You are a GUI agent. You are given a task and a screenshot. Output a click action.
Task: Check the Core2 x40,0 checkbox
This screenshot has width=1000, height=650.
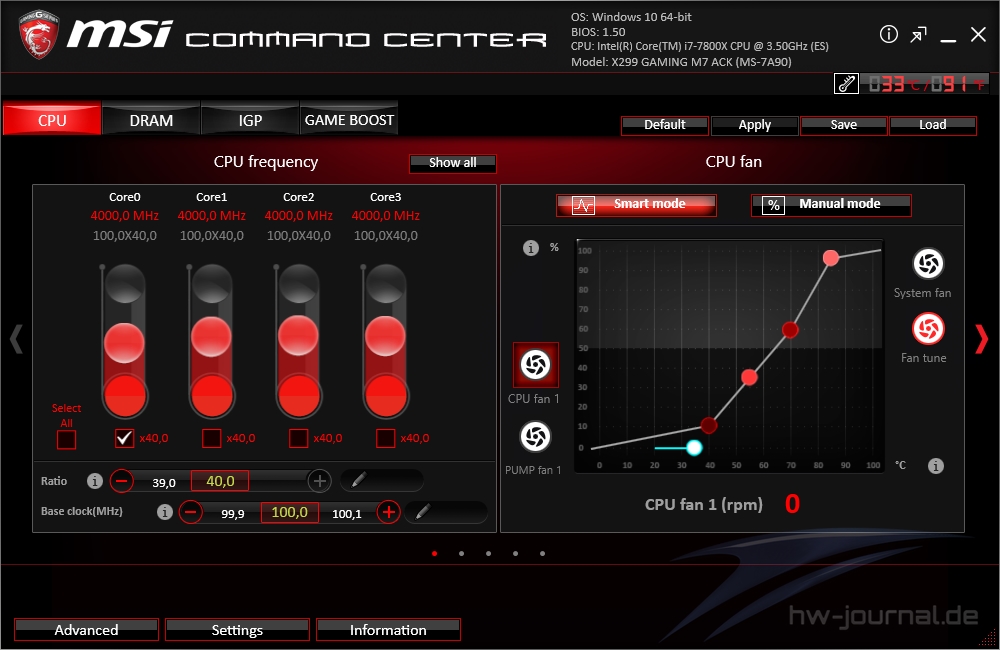(x=298, y=438)
